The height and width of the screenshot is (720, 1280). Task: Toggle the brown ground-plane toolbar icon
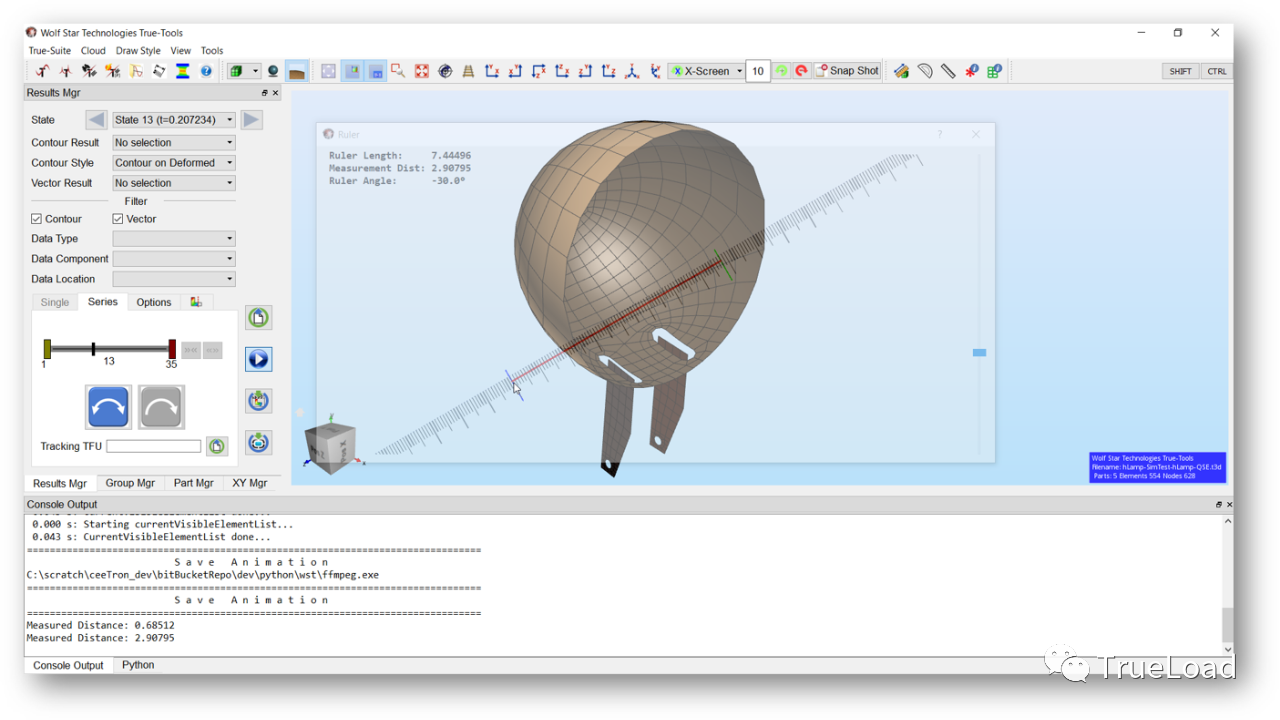click(296, 71)
